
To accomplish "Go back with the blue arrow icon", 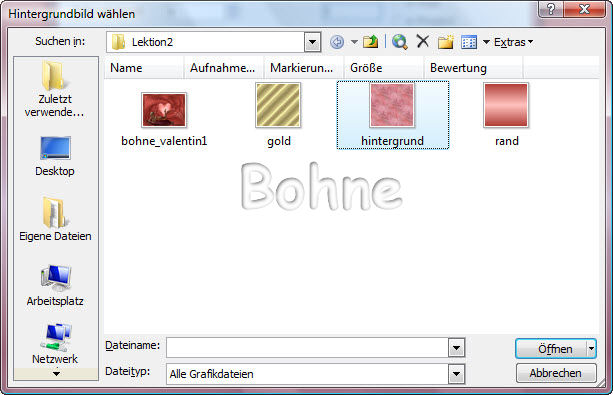I will [337, 42].
